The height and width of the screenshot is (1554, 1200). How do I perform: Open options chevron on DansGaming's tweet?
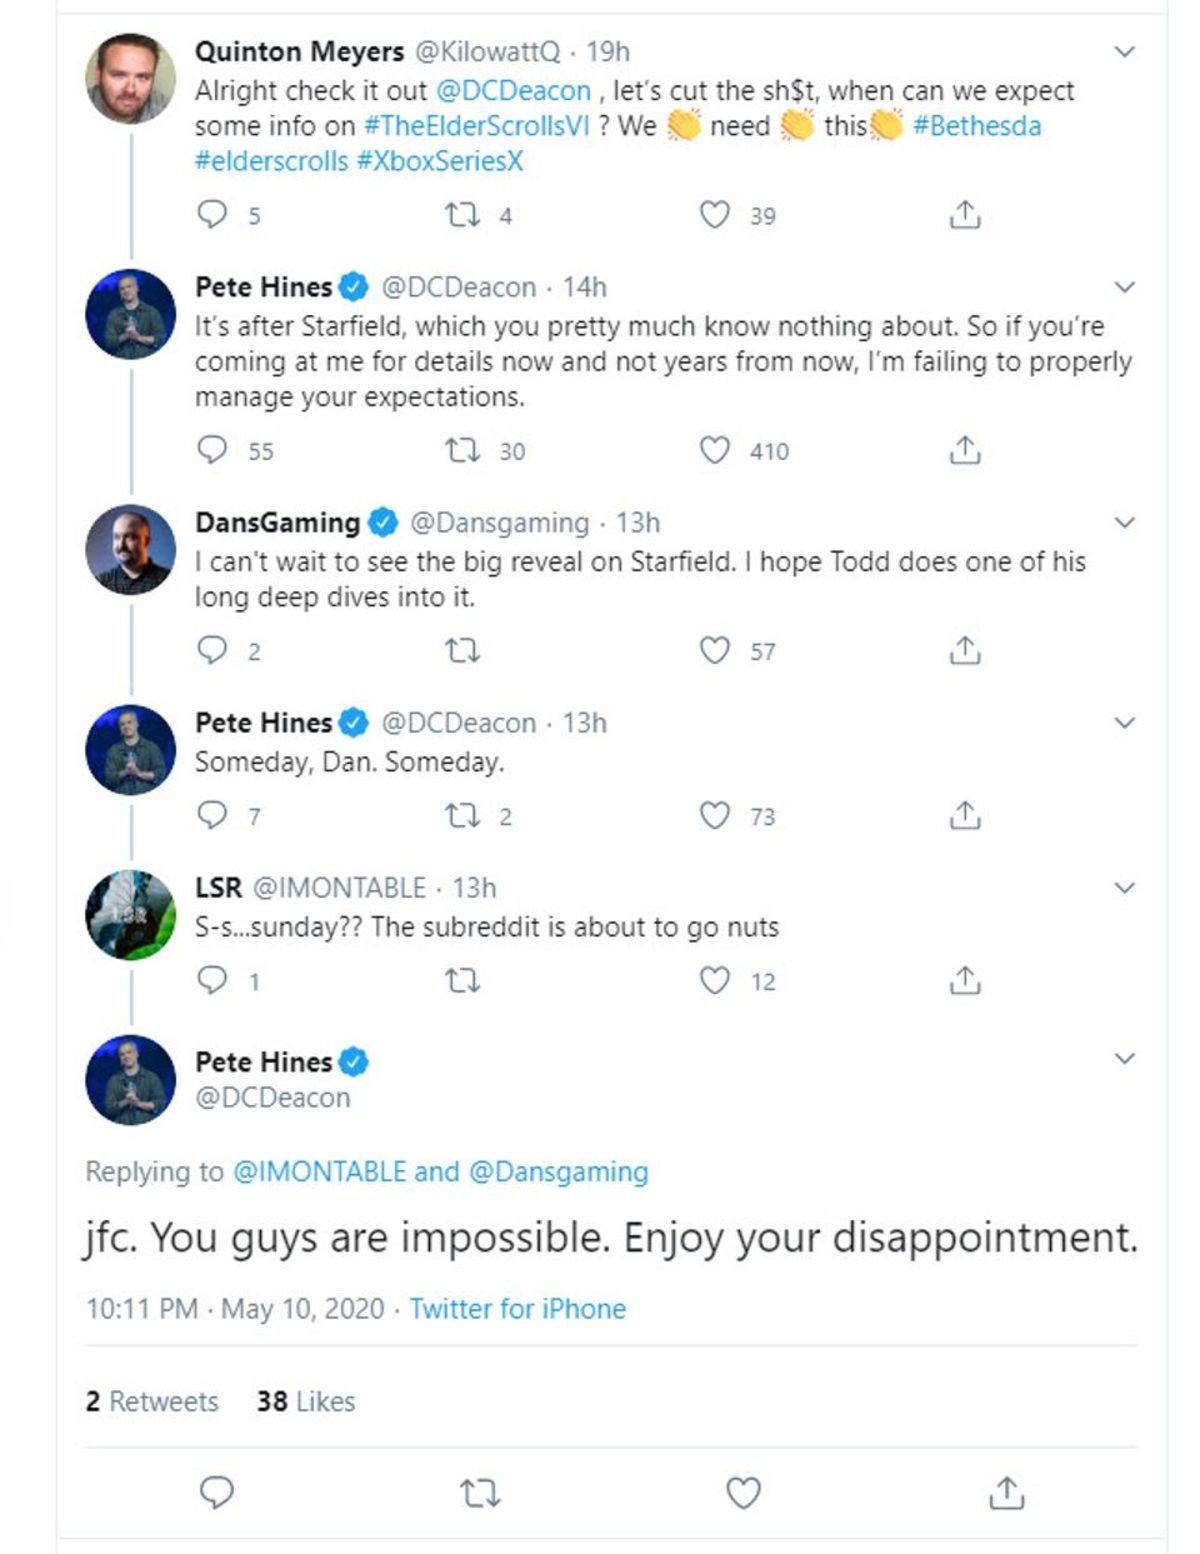click(1125, 522)
